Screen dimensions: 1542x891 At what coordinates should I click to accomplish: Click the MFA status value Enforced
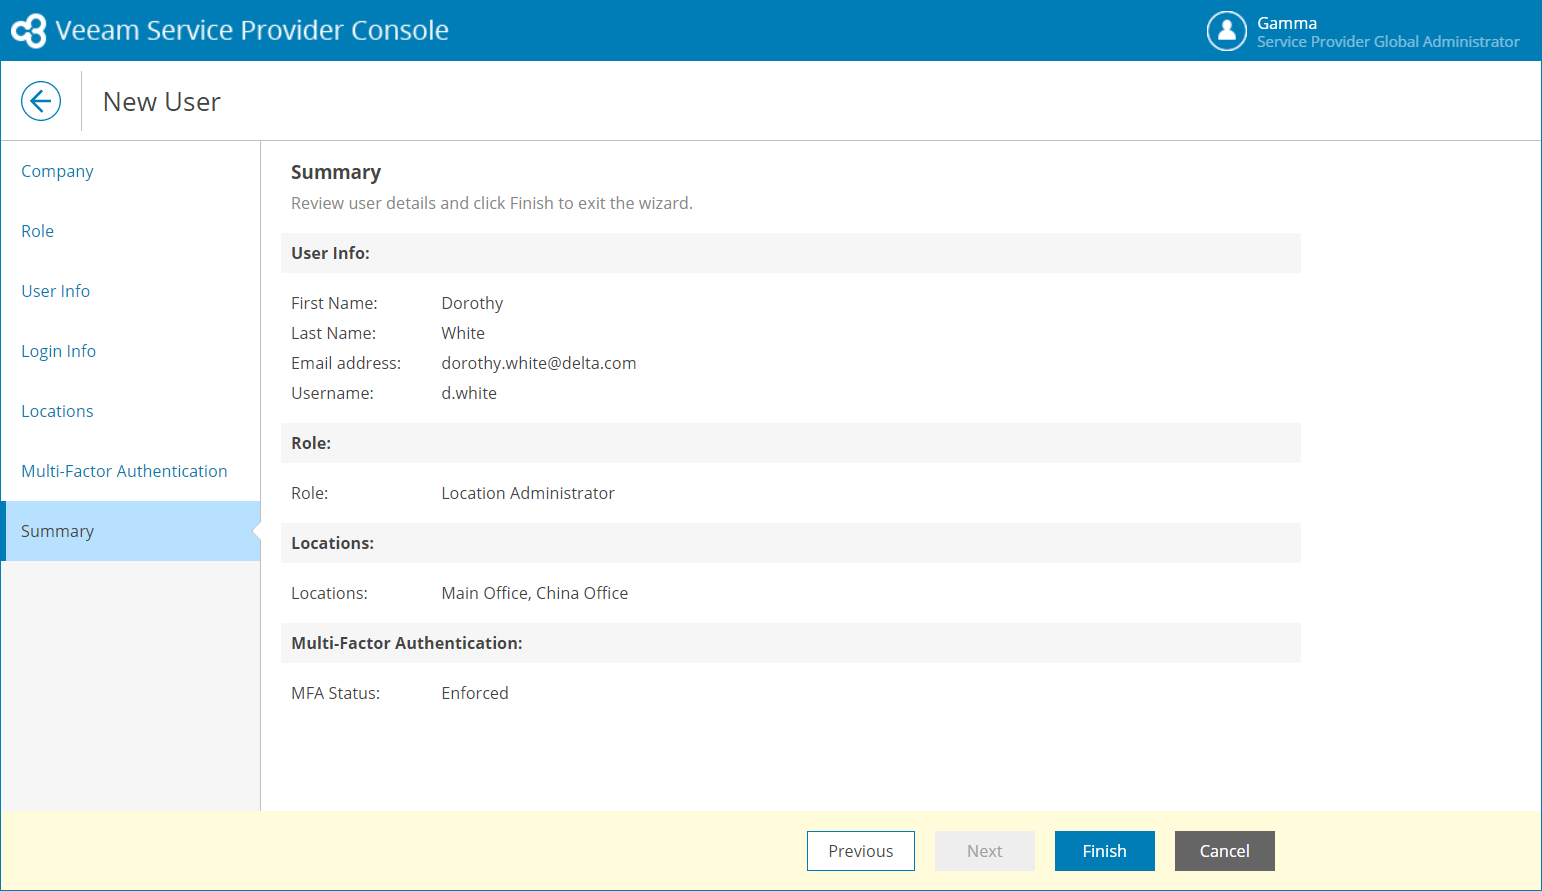pos(475,693)
